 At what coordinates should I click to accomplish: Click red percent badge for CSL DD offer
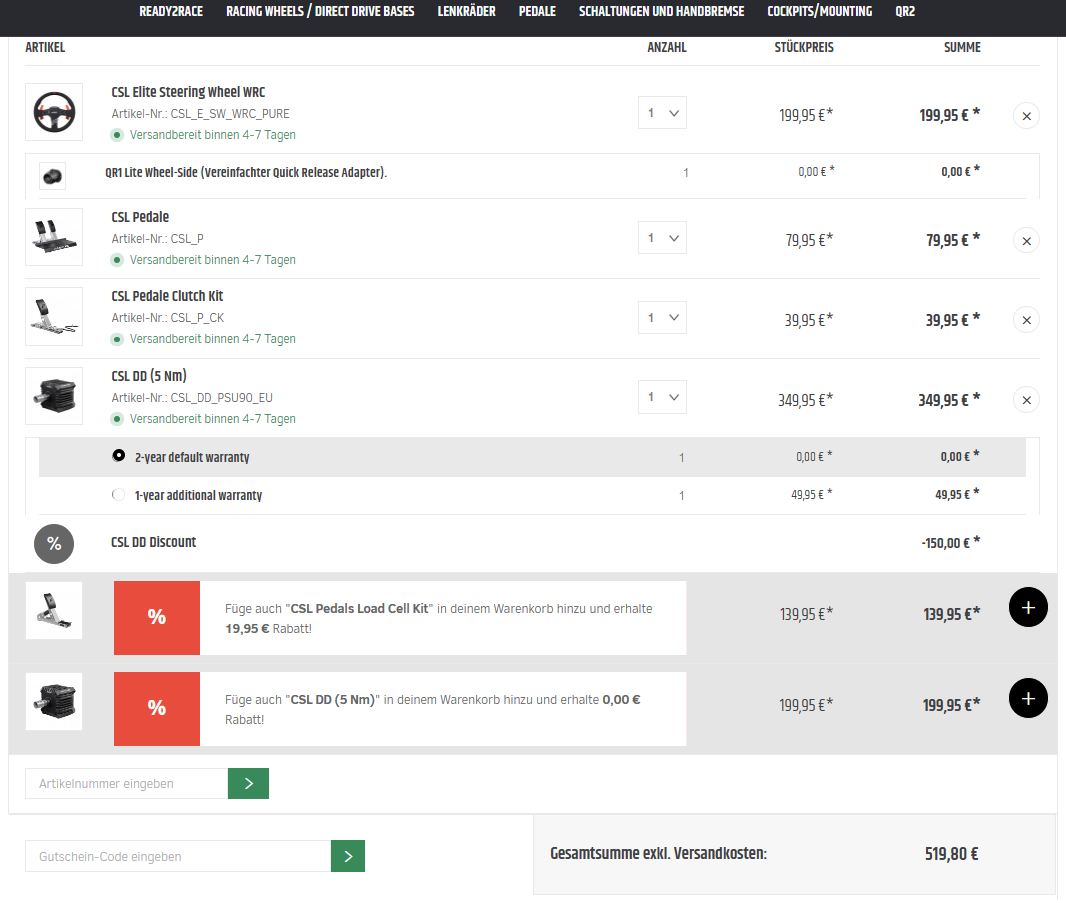pyautogui.click(x=157, y=709)
